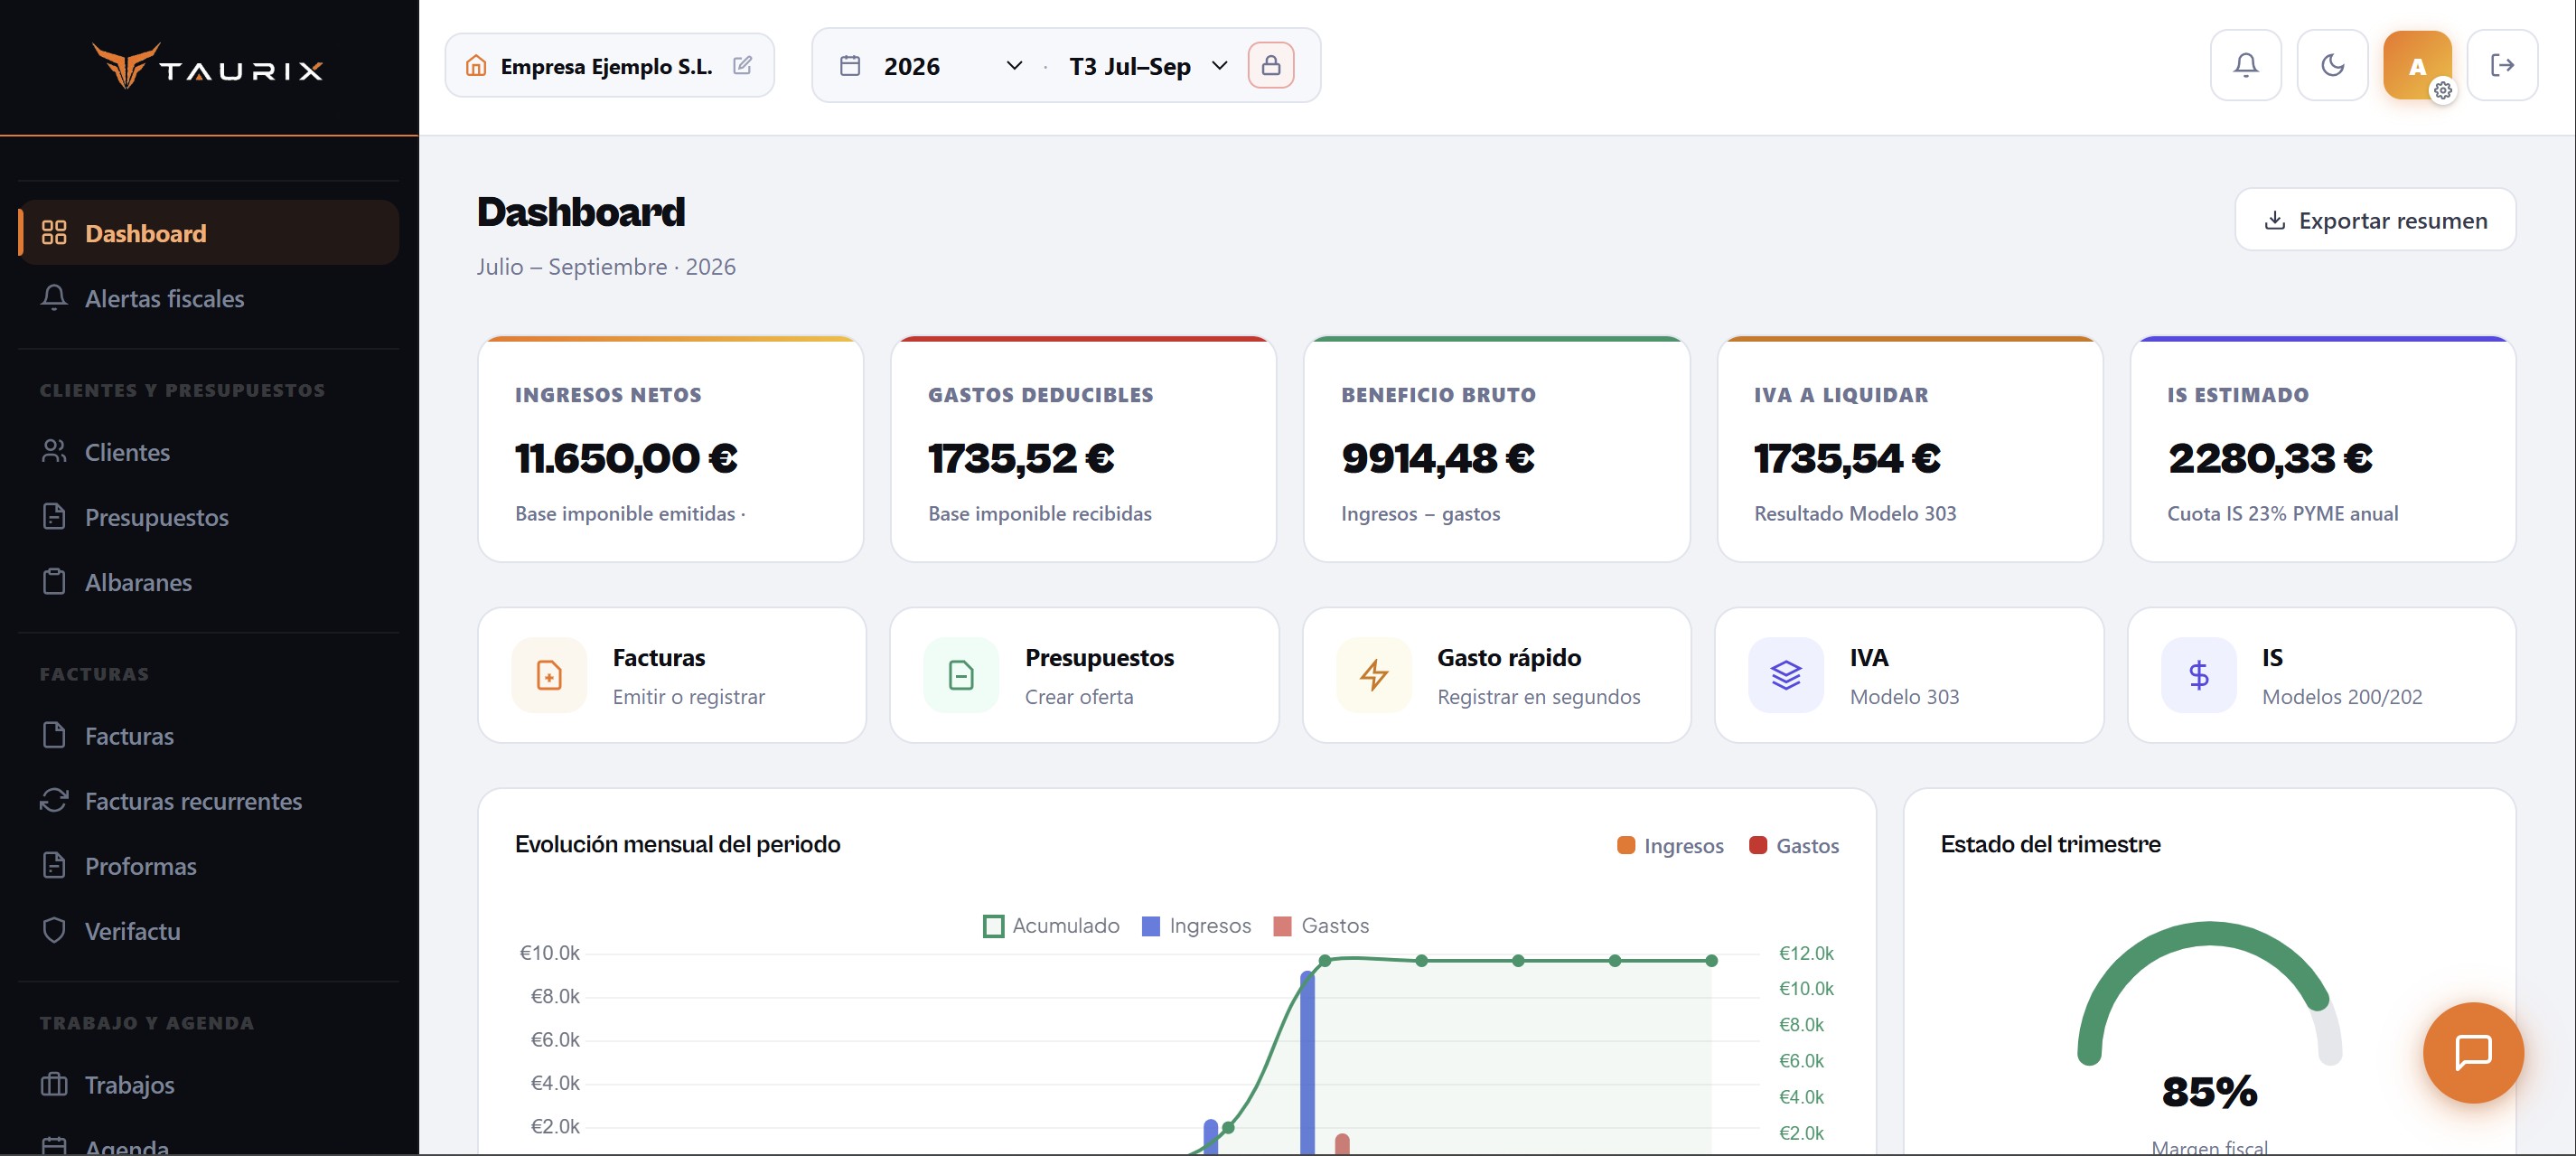
Task: Open Alertas fiscales in the sidebar
Action: tap(209, 298)
